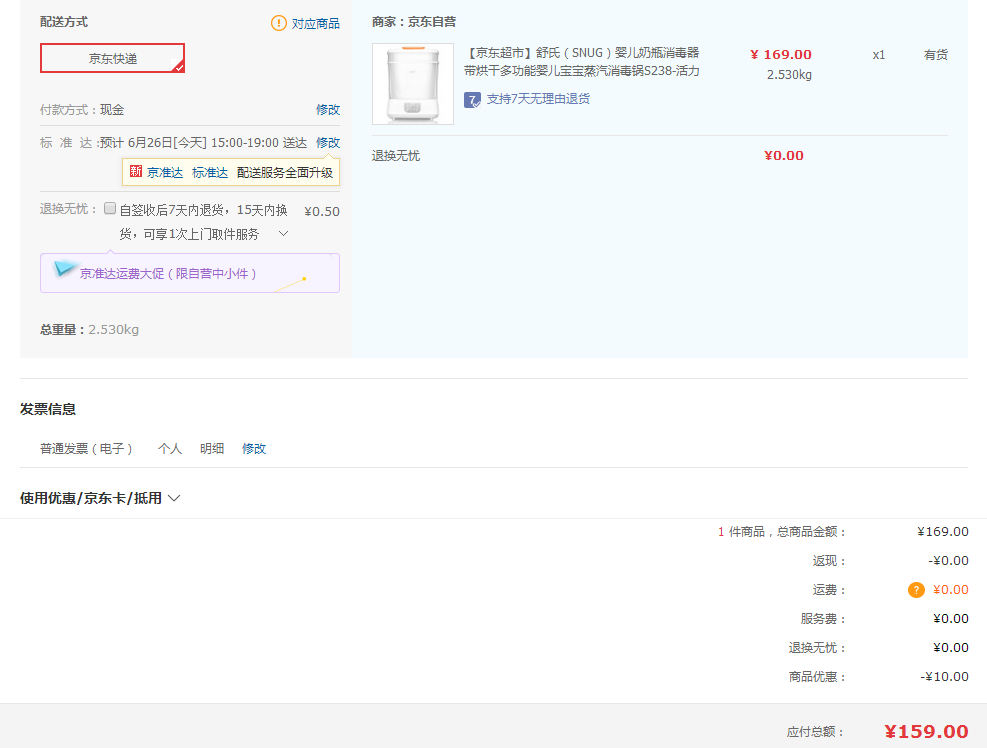Open 京准达运费大促 promotion banner
The width and height of the screenshot is (987, 748).
(x=189, y=273)
